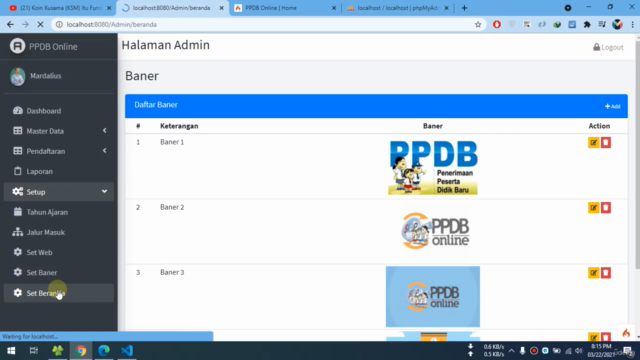Open Set Beranda page
The height and width of the screenshot is (360, 640).
(x=58, y=293)
